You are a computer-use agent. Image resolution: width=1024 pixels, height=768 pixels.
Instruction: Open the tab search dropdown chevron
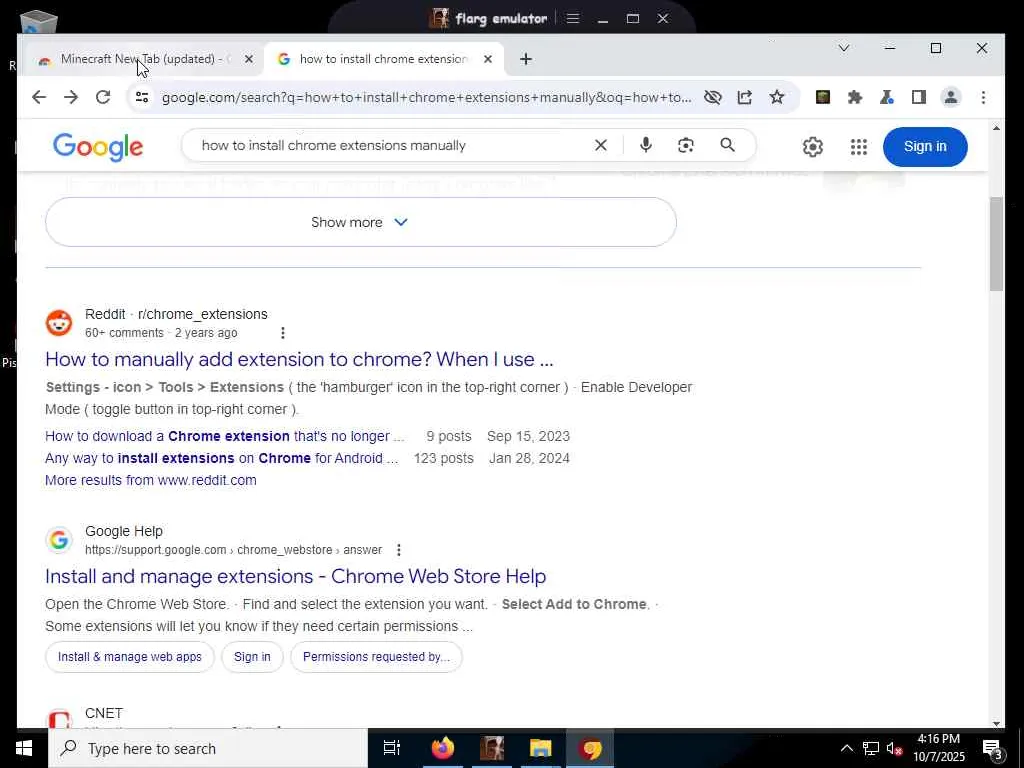click(844, 48)
